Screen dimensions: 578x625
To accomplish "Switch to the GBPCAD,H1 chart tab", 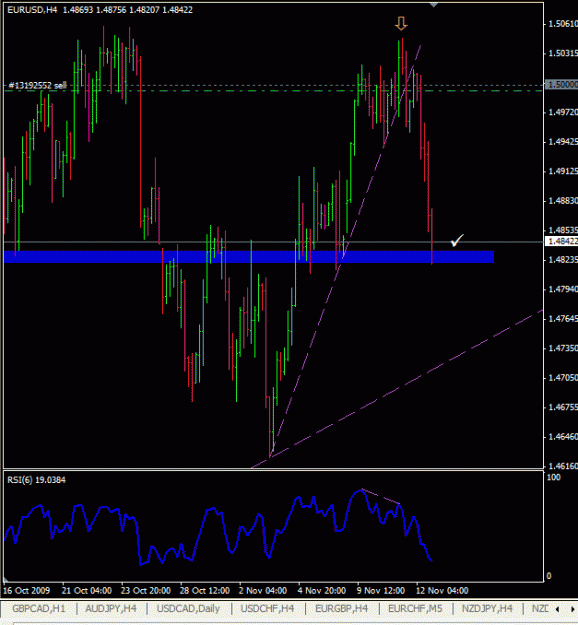I will tap(39, 609).
